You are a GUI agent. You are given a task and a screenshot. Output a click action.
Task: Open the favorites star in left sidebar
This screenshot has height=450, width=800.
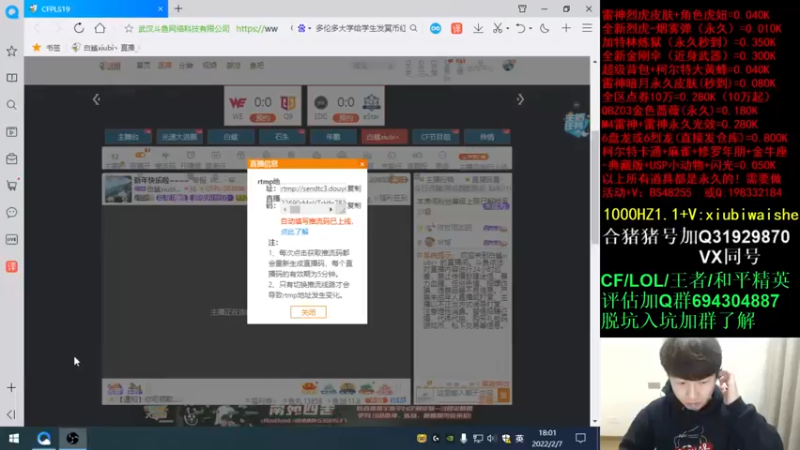[x=11, y=51]
